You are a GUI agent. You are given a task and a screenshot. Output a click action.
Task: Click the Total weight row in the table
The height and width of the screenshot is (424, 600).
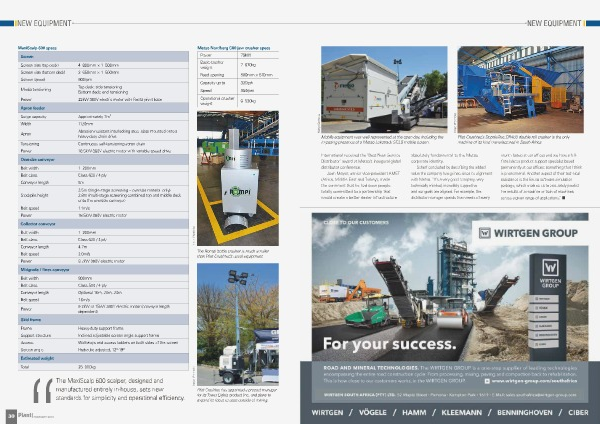point(103,367)
